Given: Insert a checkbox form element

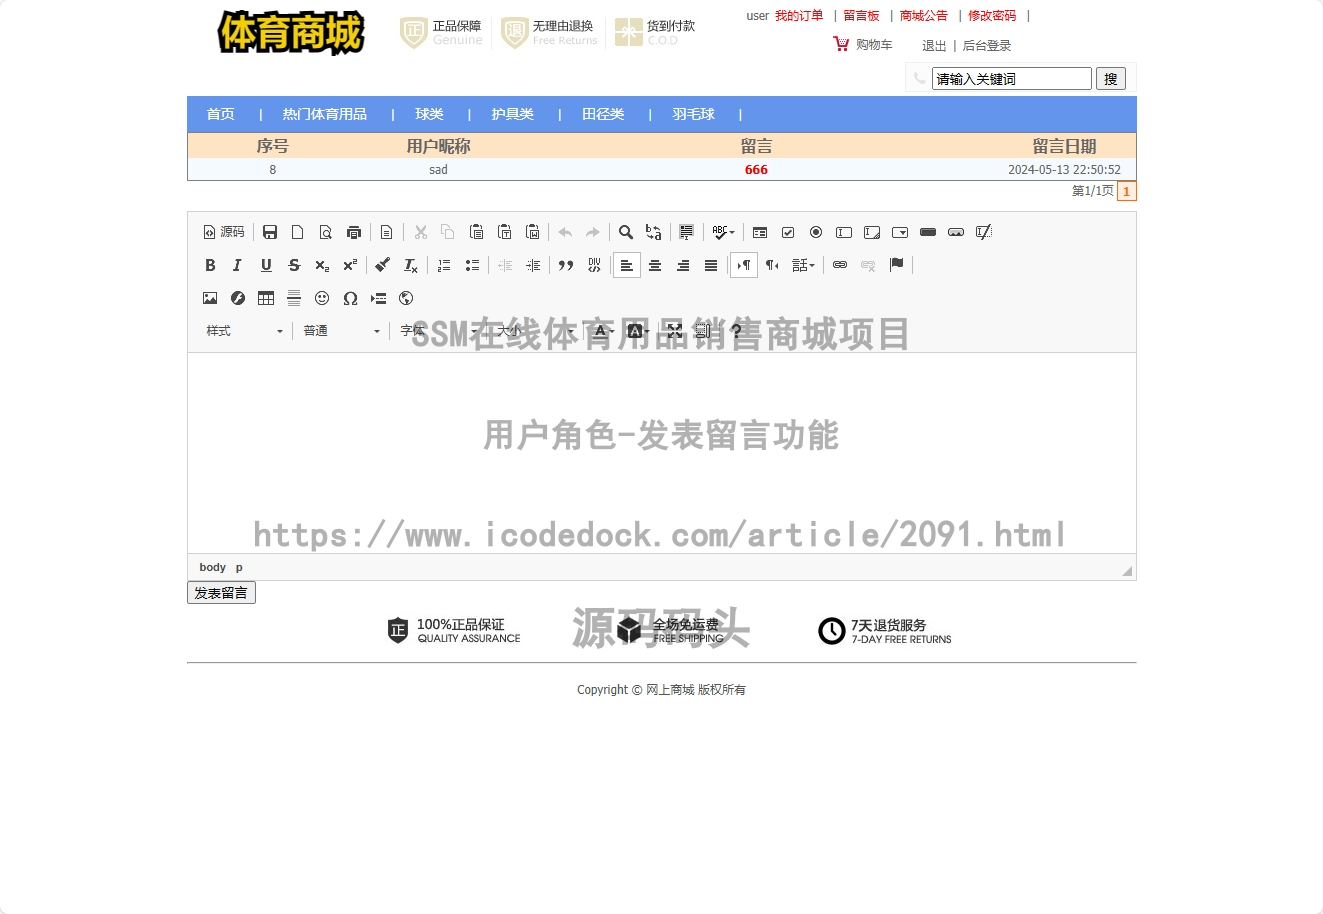Looking at the screenshot, I should [x=788, y=232].
